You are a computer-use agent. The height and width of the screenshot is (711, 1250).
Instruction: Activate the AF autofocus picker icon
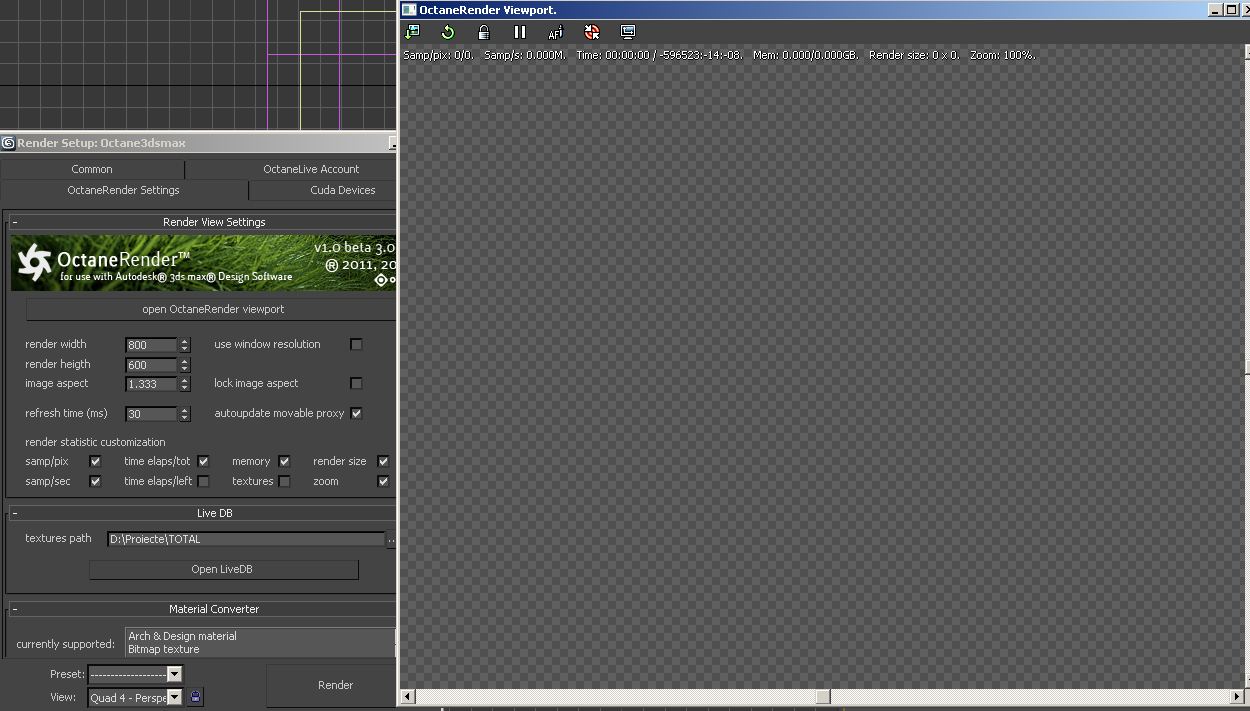(556, 32)
